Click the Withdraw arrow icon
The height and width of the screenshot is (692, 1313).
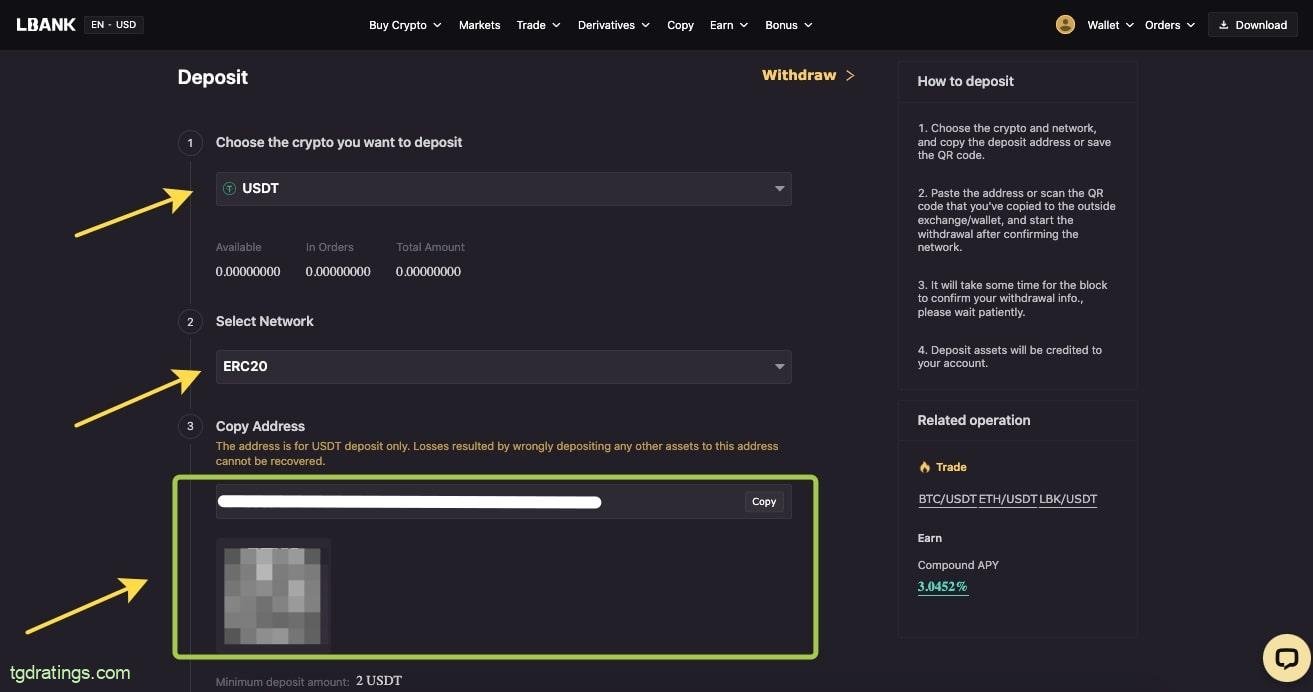pos(850,75)
